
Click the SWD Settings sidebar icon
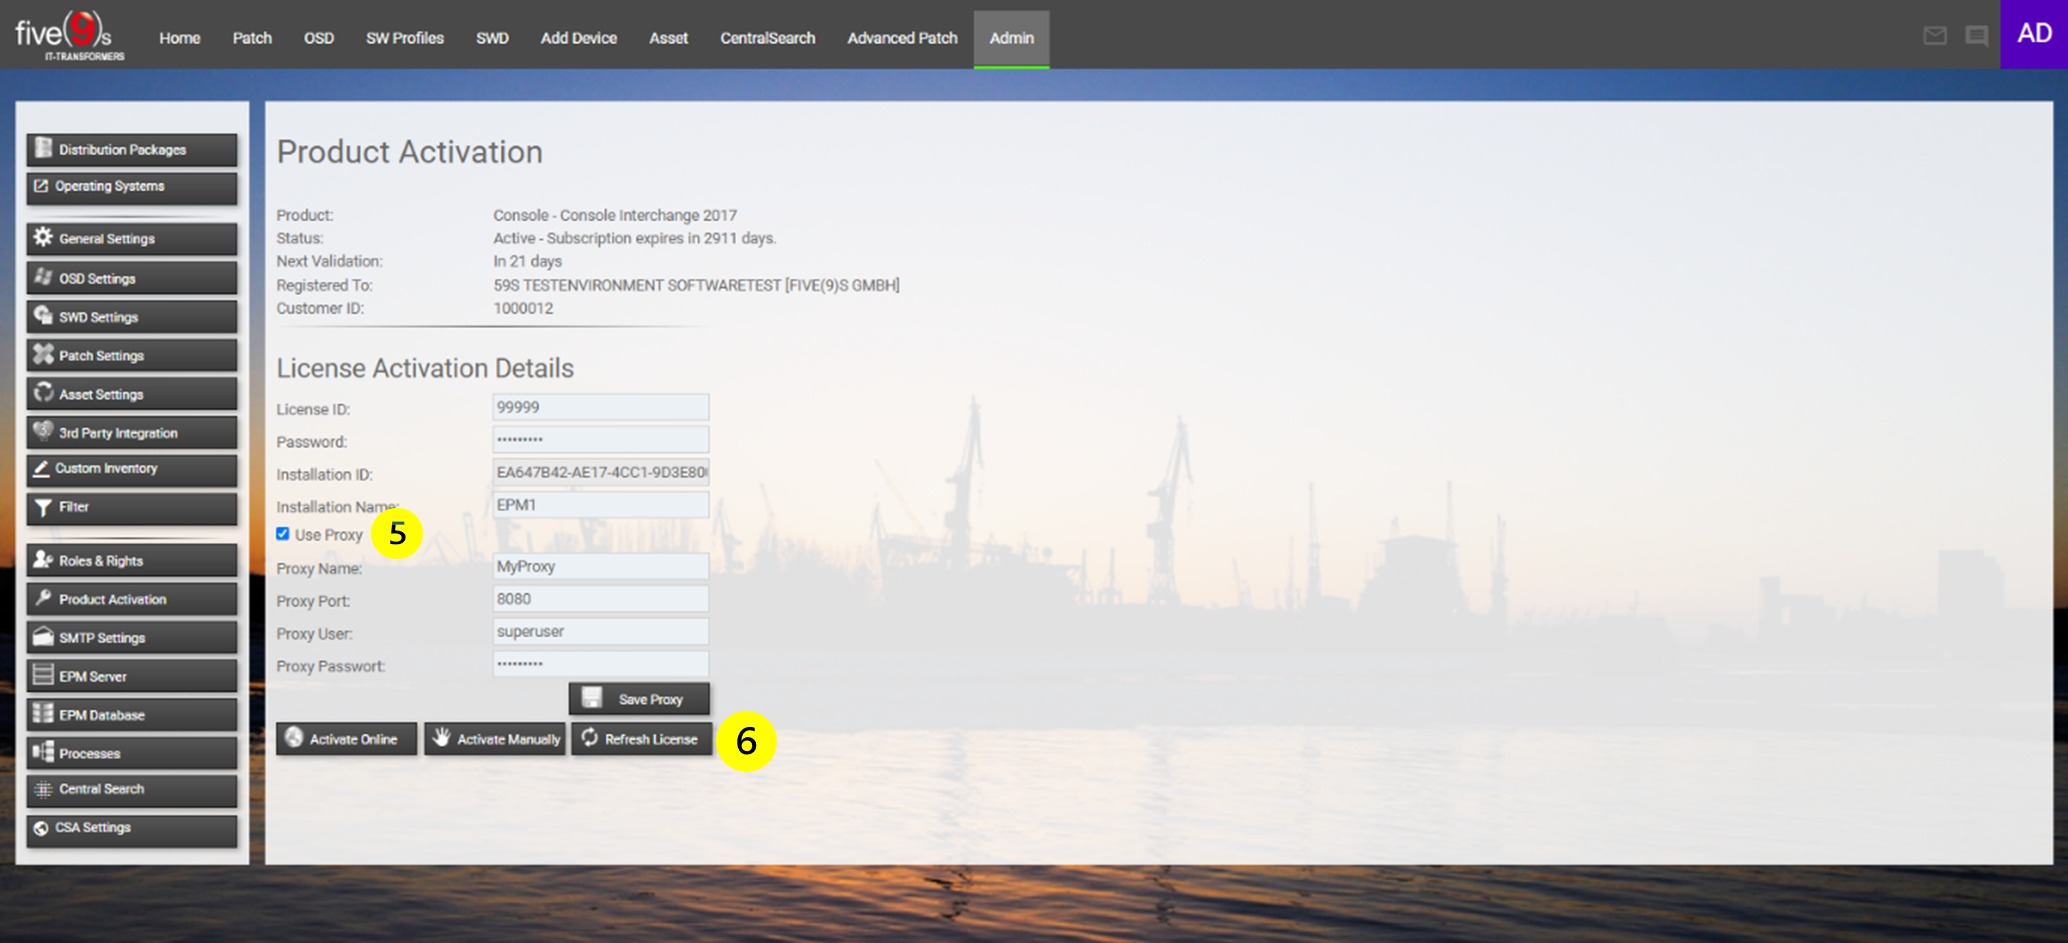point(43,316)
